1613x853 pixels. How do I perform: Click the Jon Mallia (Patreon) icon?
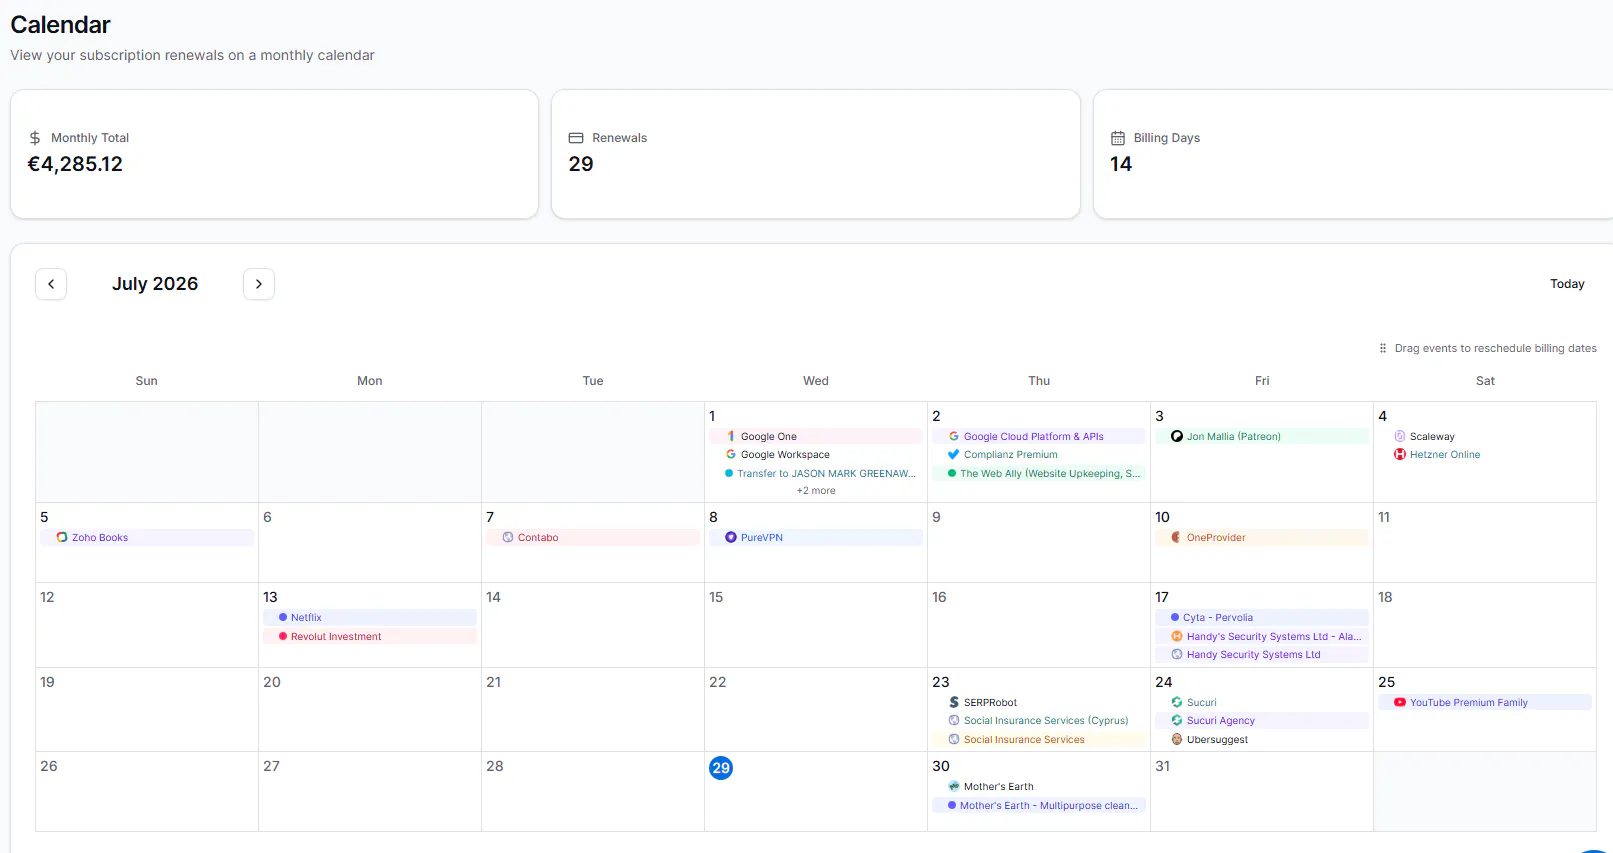(1177, 436)
